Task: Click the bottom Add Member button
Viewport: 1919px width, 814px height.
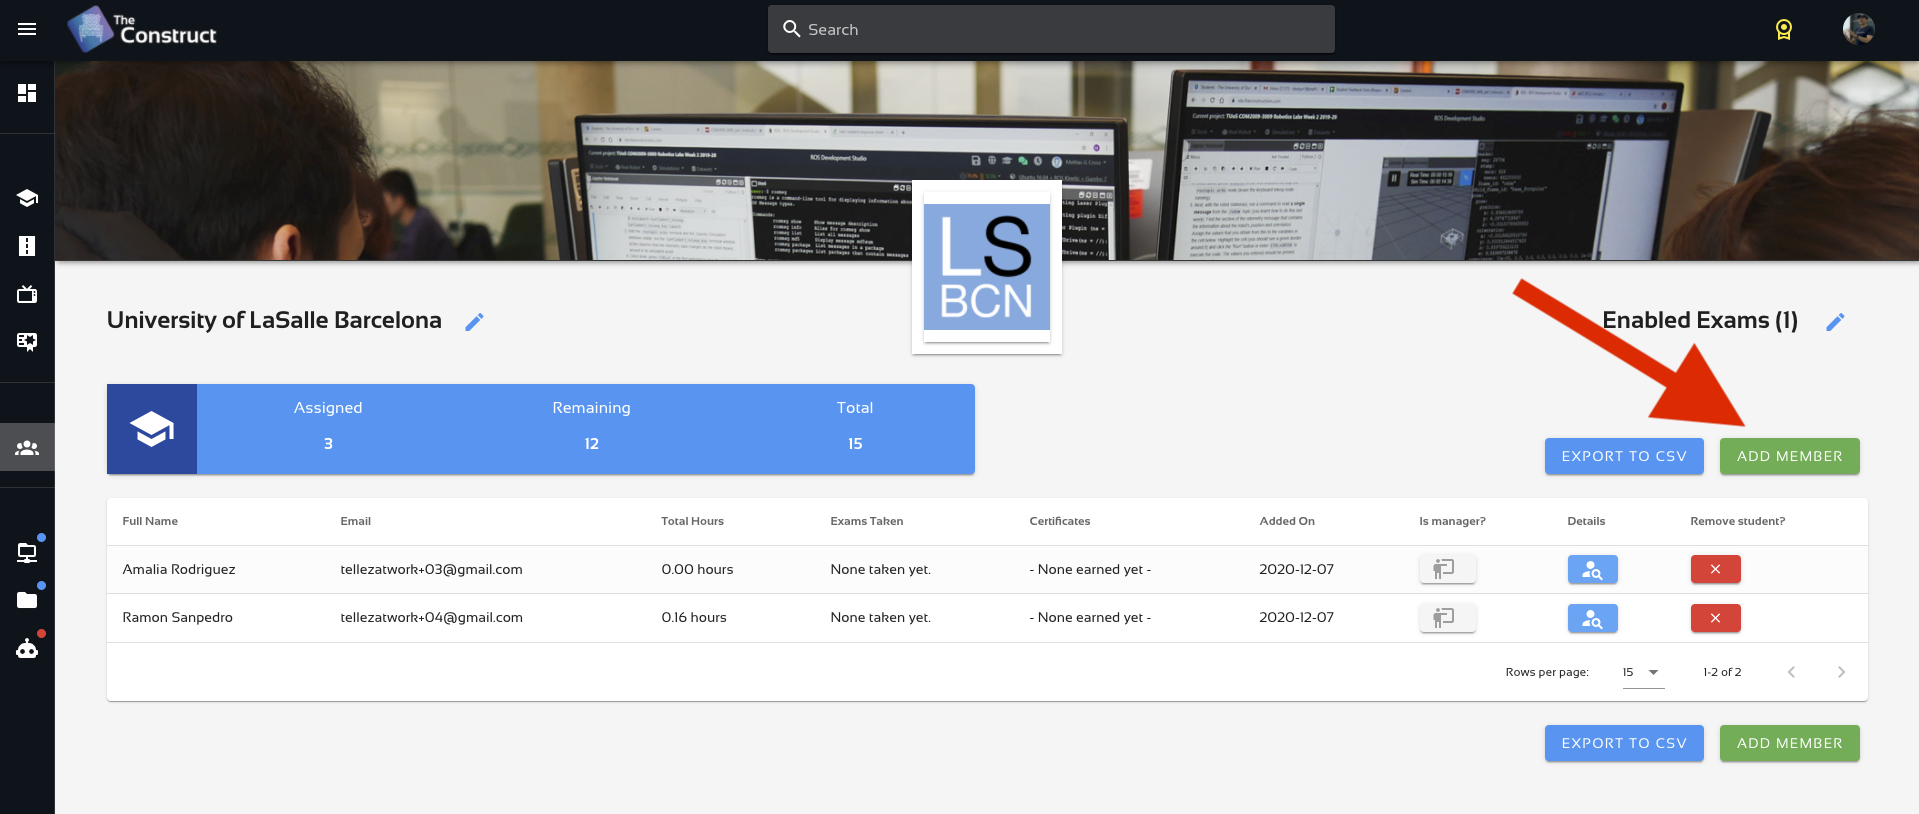Action: [x=1789, y=743]
